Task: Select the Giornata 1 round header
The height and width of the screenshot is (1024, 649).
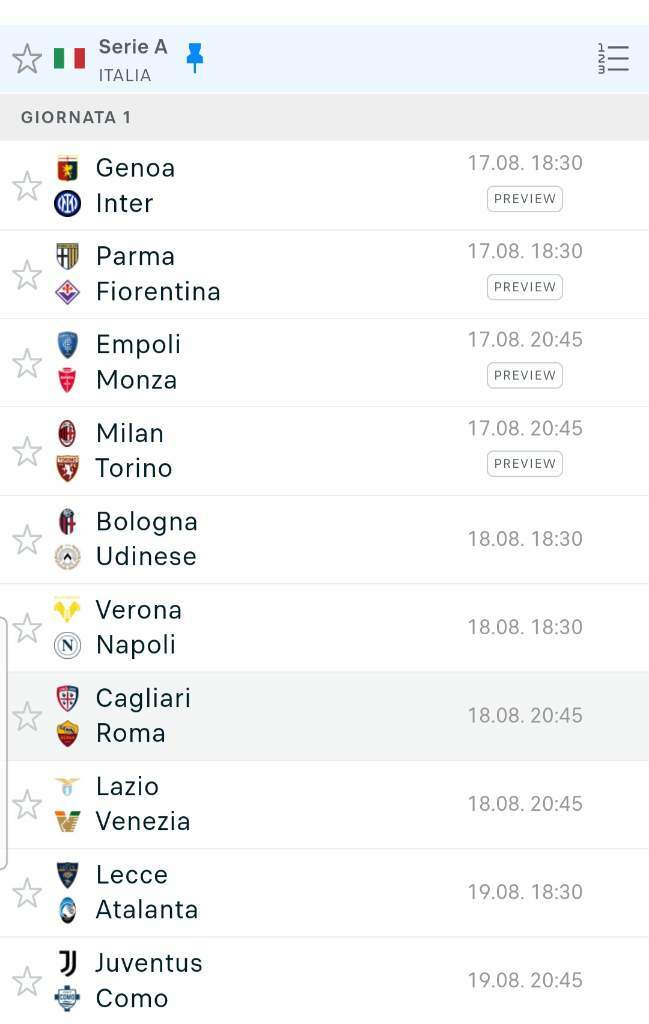Action: (324, 118)
